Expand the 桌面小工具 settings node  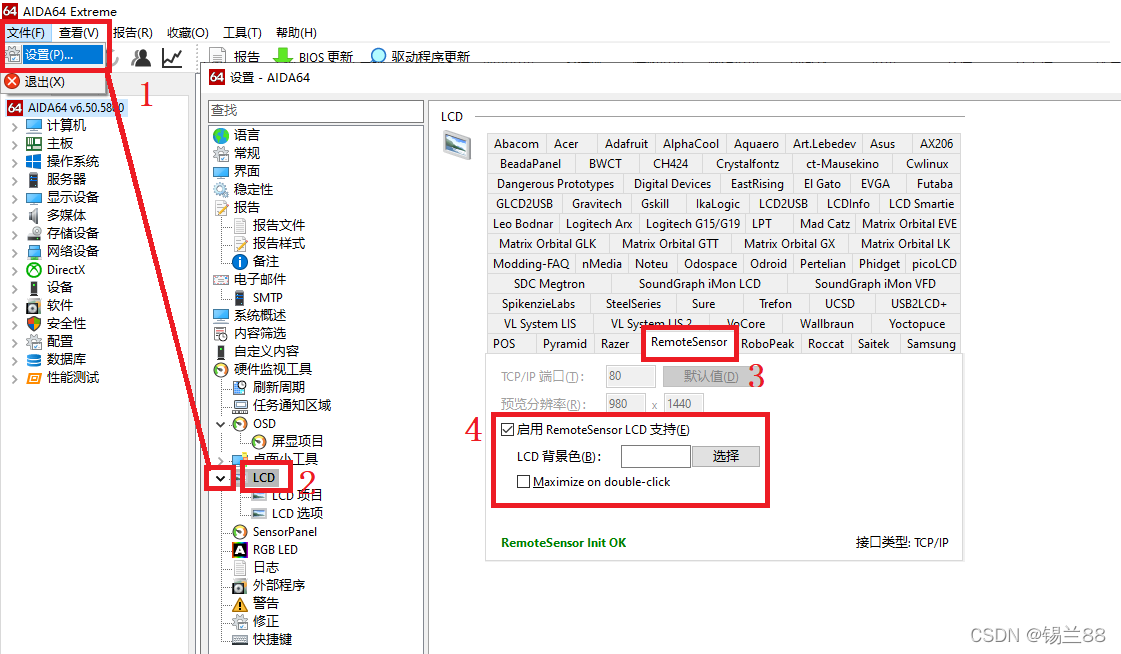pyautogui.click(x=221, y=460)
